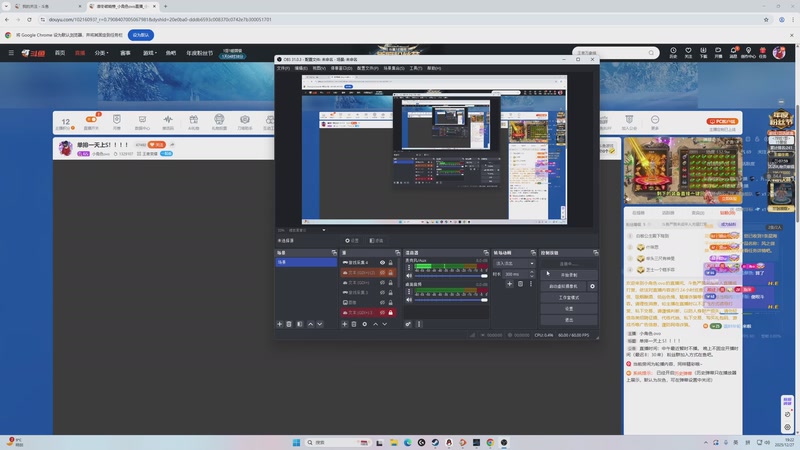
Task: Toggle visibility of the image source row
Action: (382, 303)
